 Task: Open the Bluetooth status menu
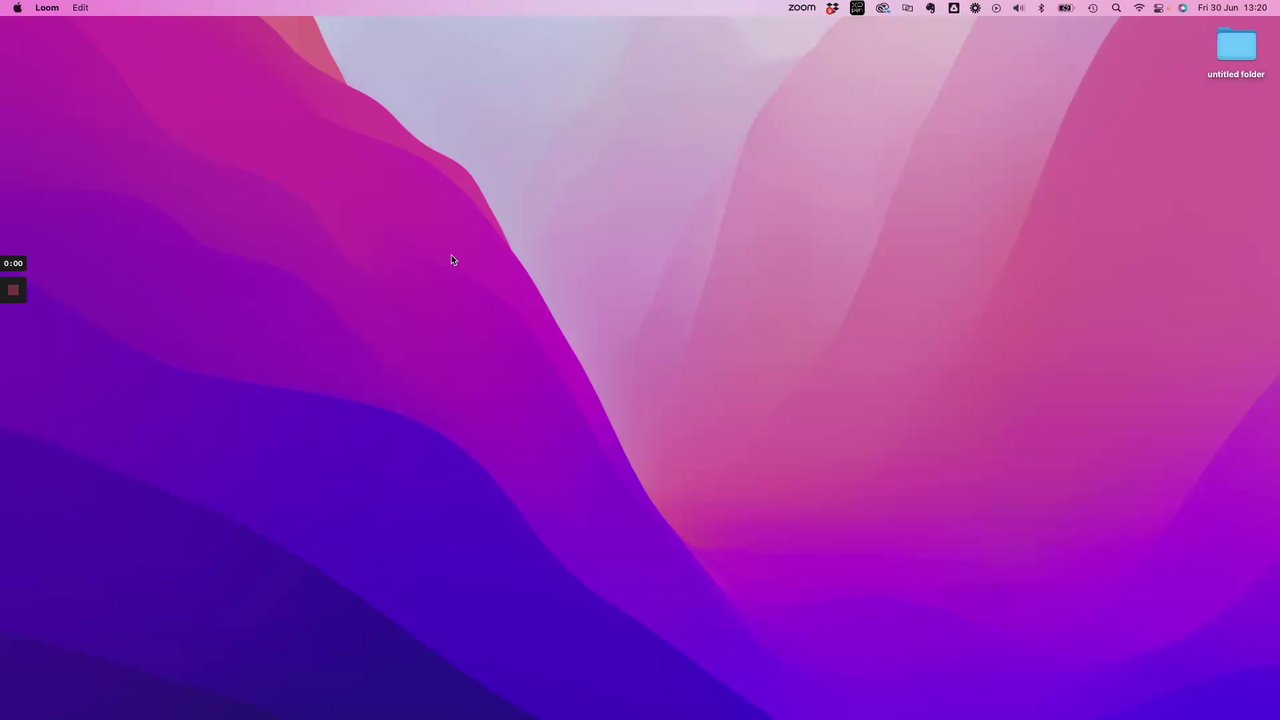pos(1041,8)
